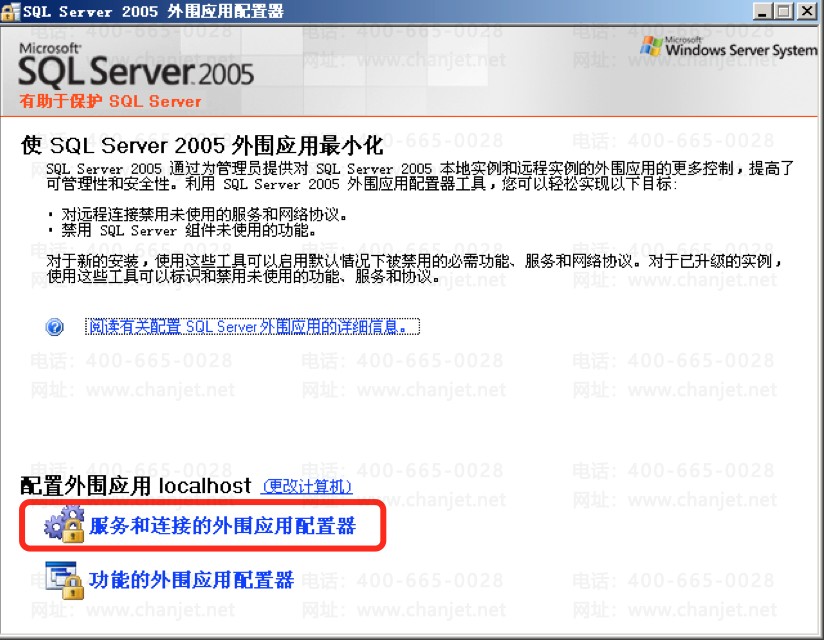The width and height of the screenshot is (824, 640).
Task: Click the blue question mark help icon
Action: coord(55,327)
